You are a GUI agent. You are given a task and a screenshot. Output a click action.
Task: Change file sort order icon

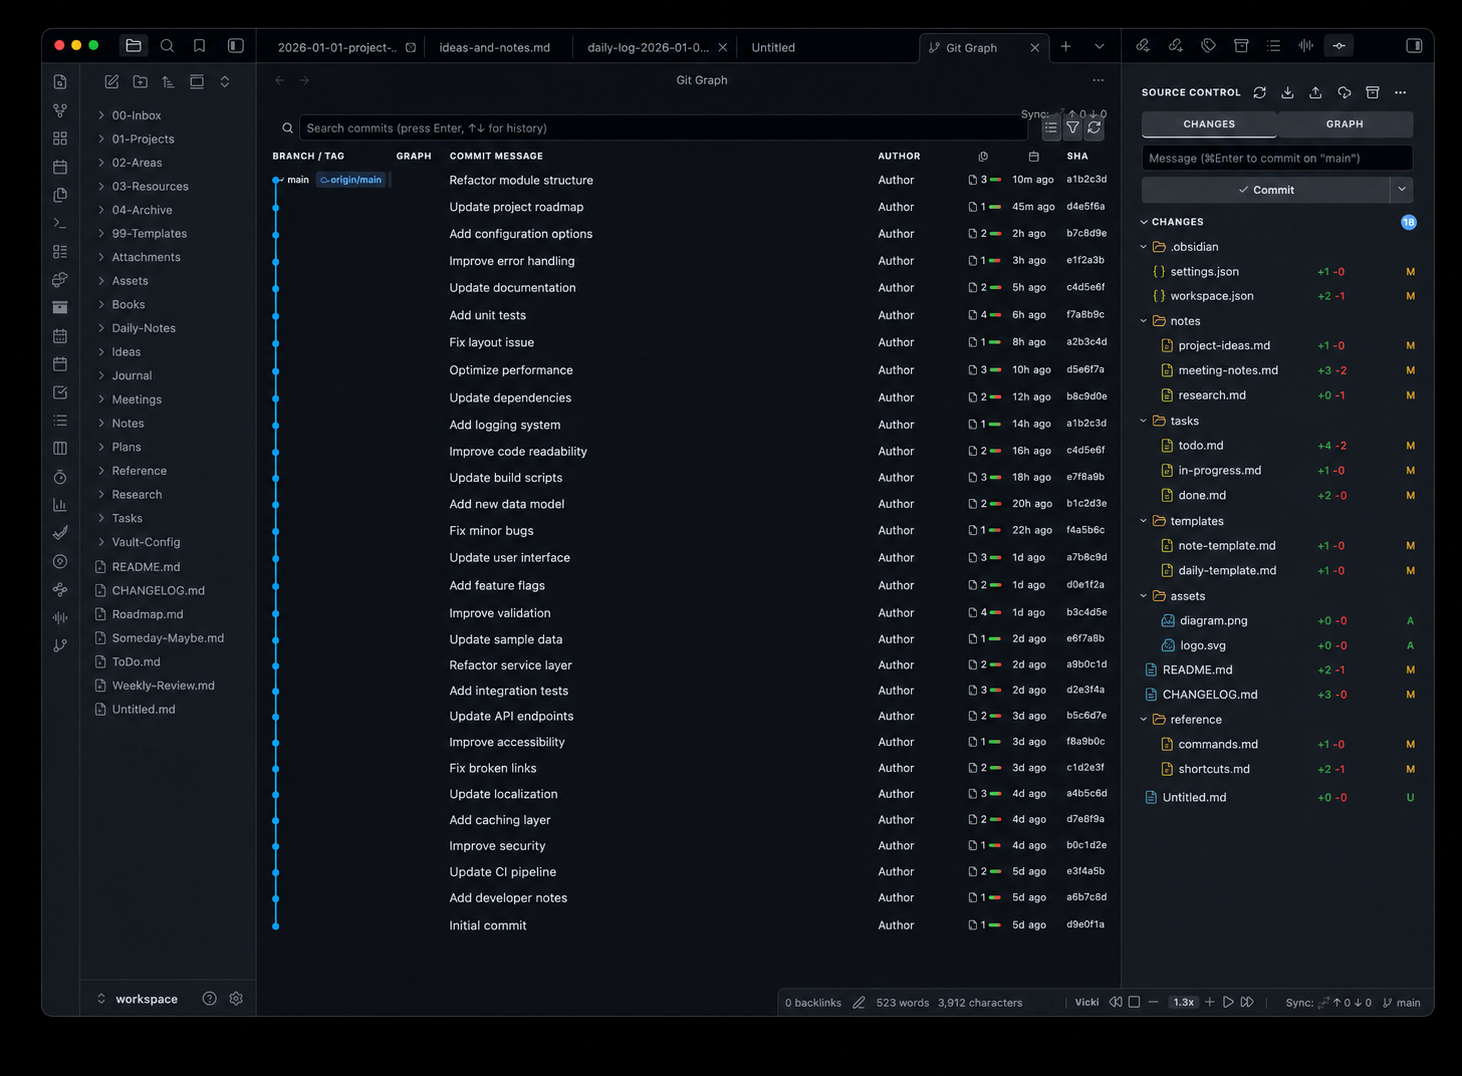click(168, 82)
